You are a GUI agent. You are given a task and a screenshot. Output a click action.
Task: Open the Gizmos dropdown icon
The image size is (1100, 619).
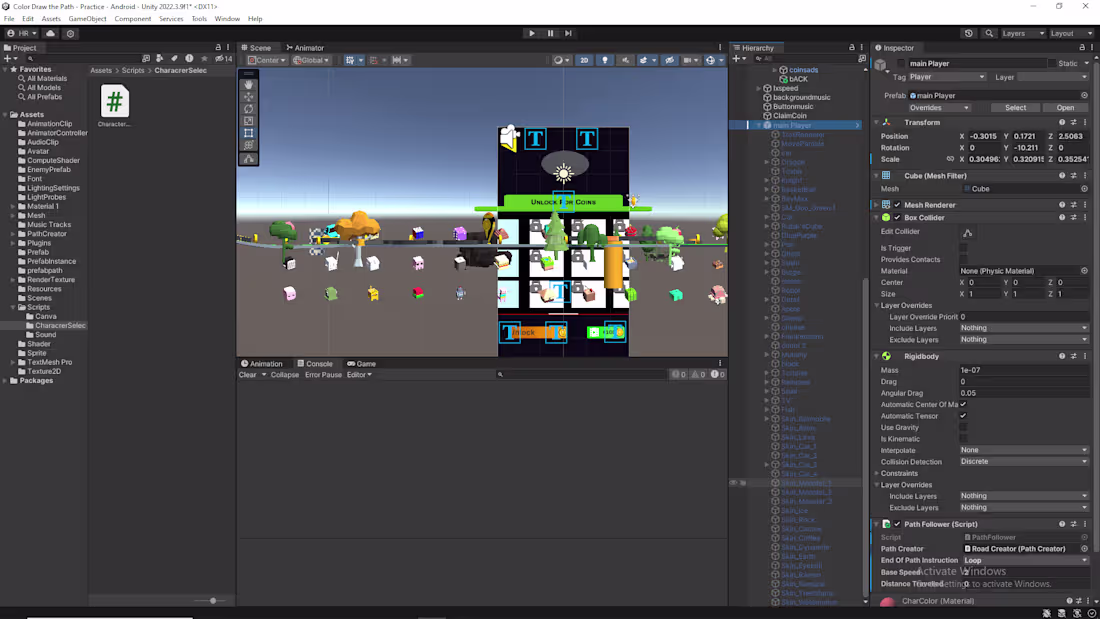pos(713,60)
